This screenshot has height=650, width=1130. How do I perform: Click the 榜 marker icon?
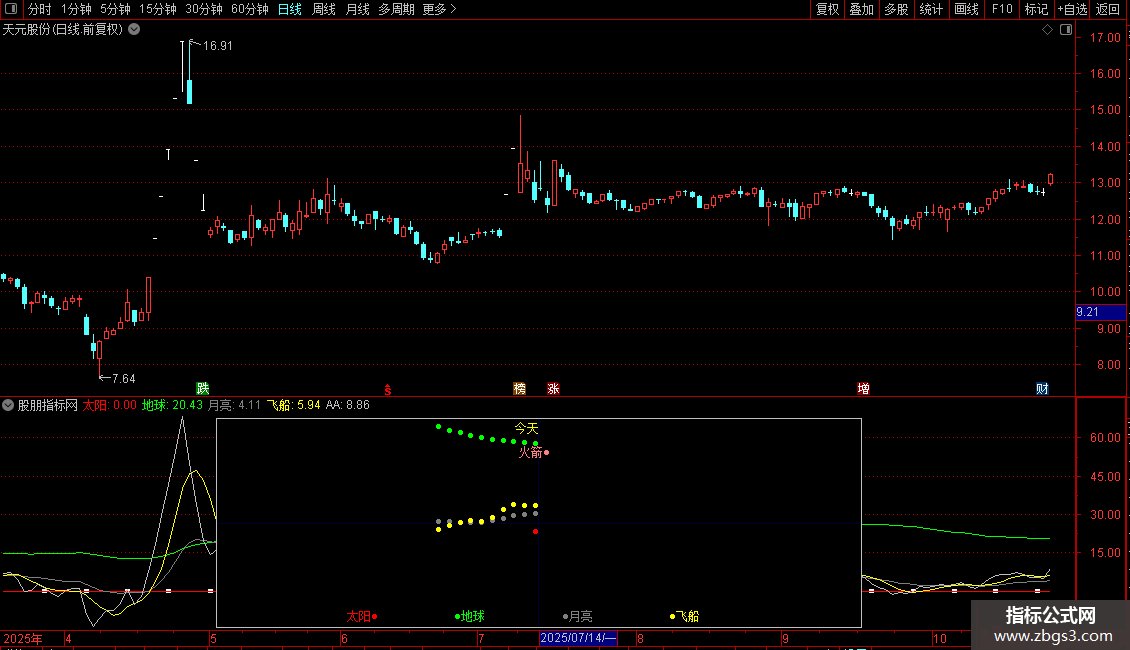tap(519, 388)
